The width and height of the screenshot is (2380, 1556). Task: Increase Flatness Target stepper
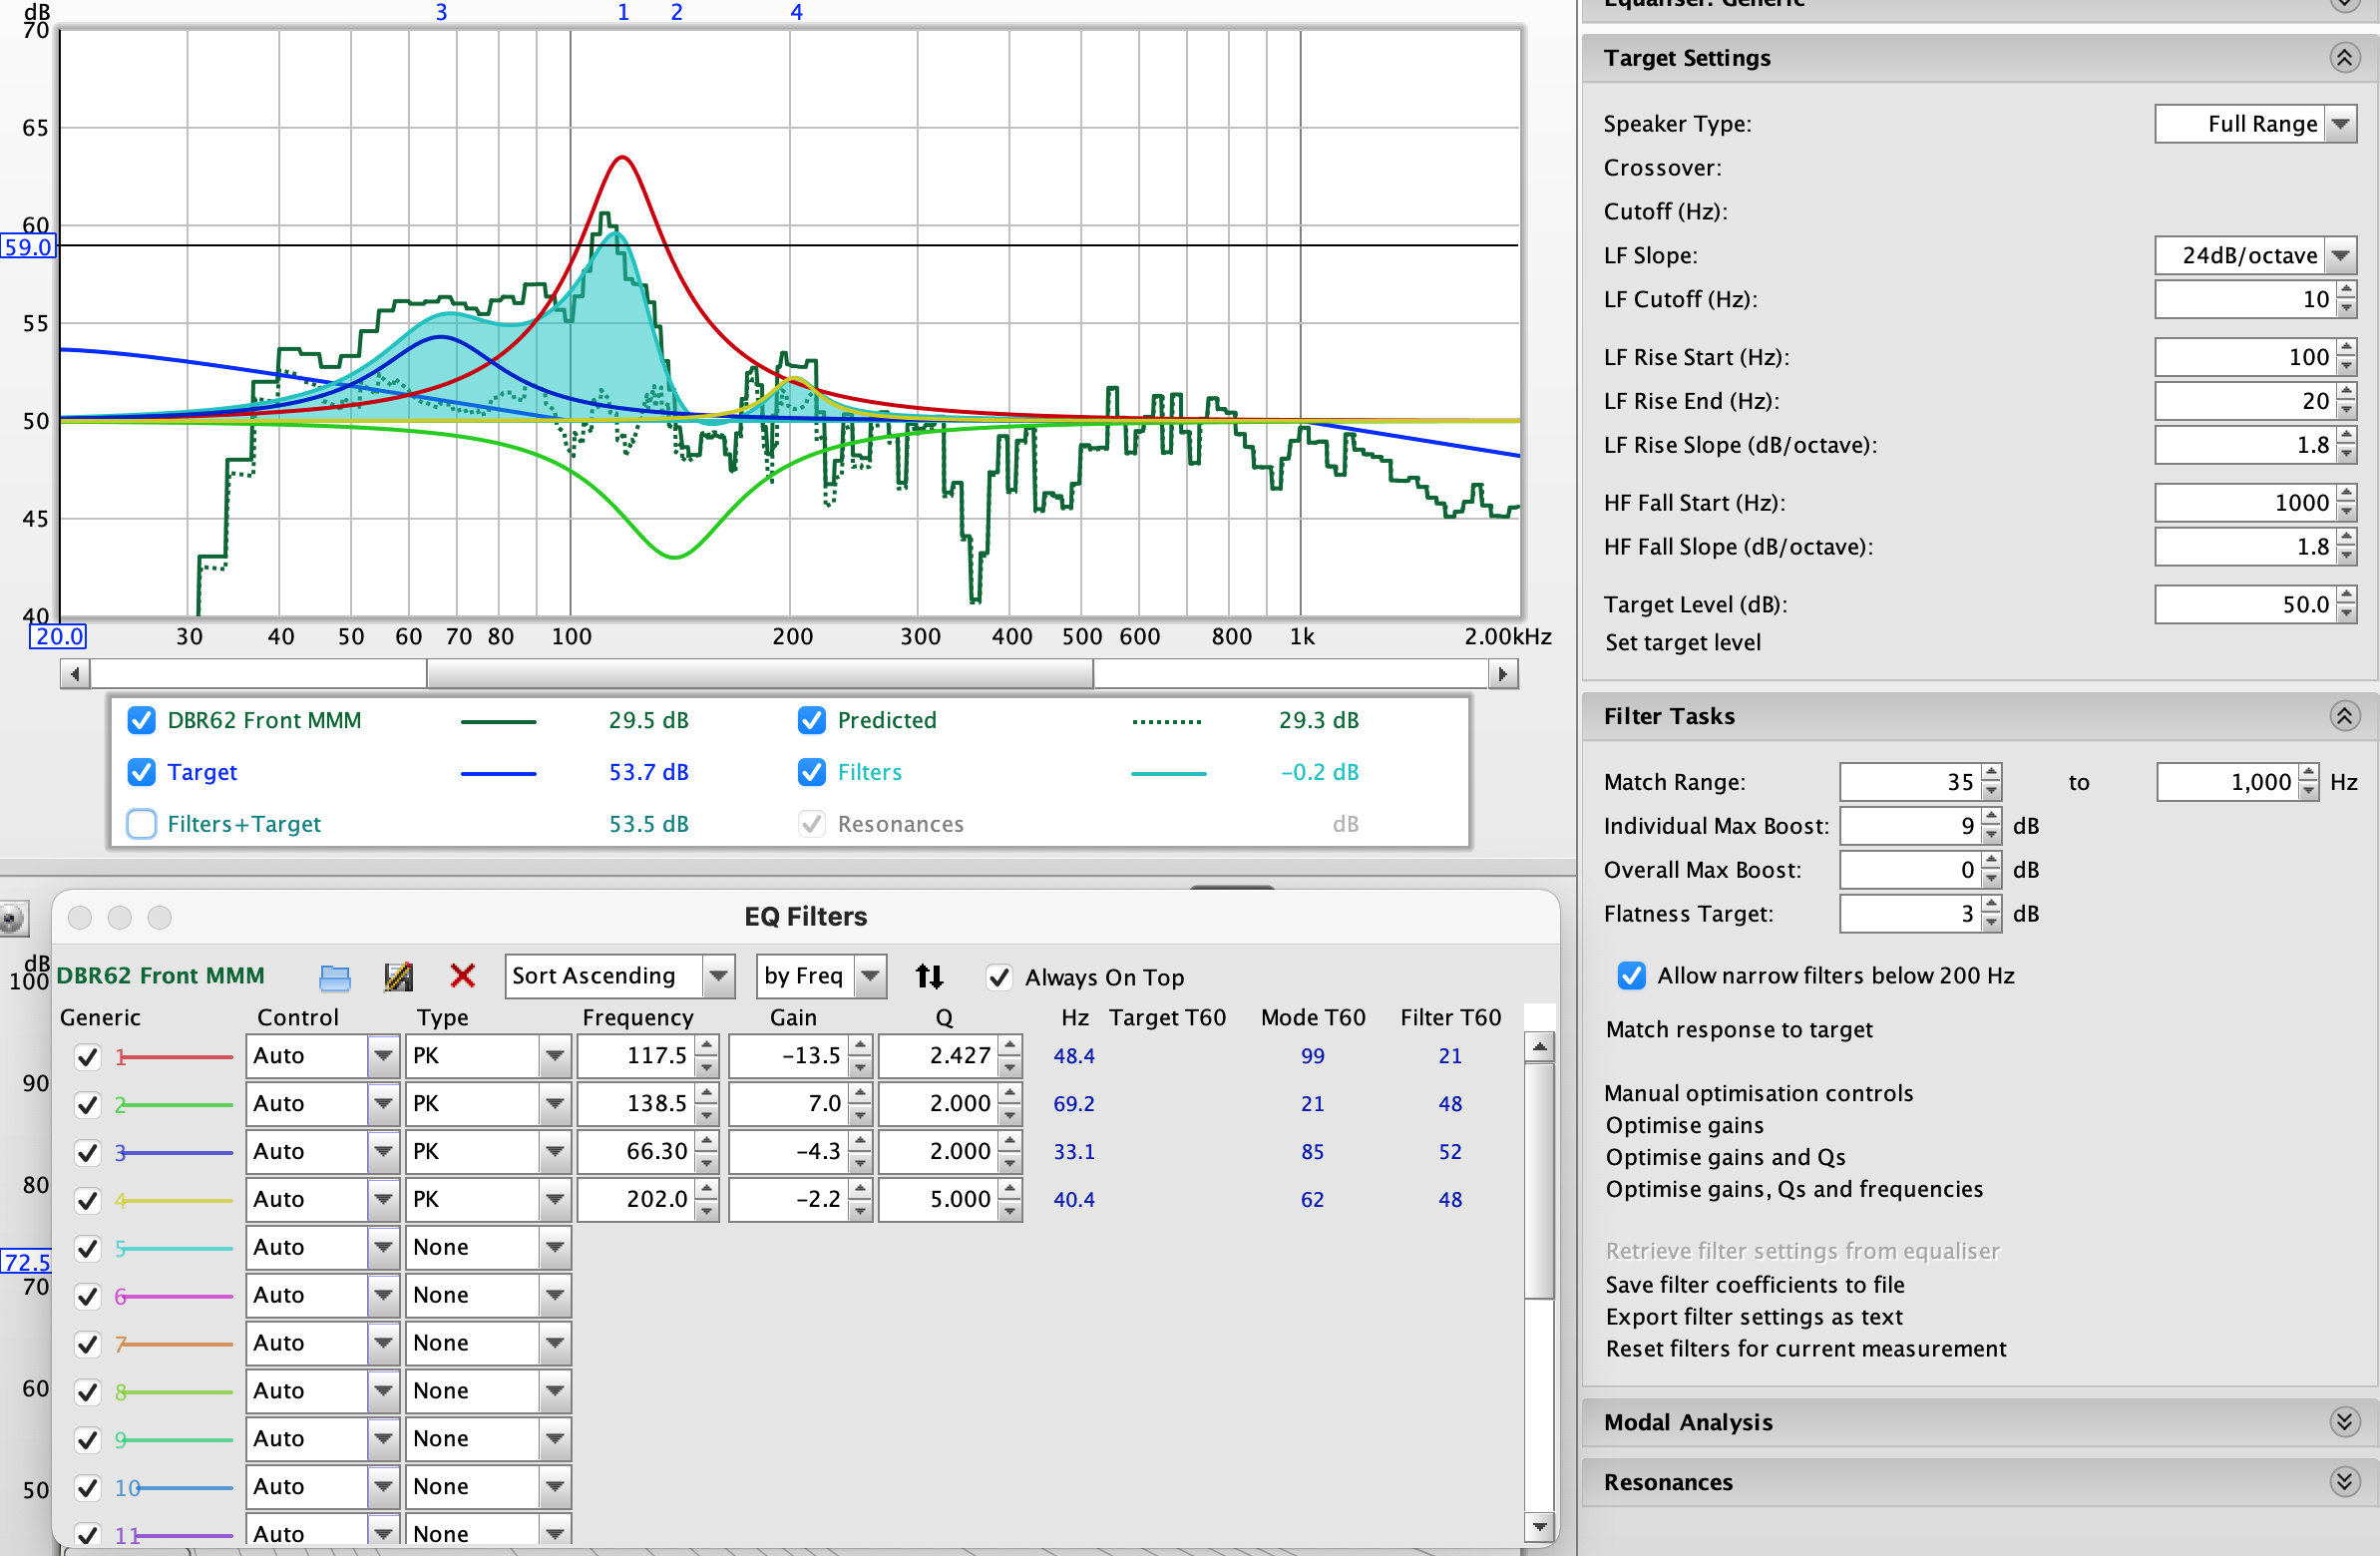click(x=1991, y=905)
